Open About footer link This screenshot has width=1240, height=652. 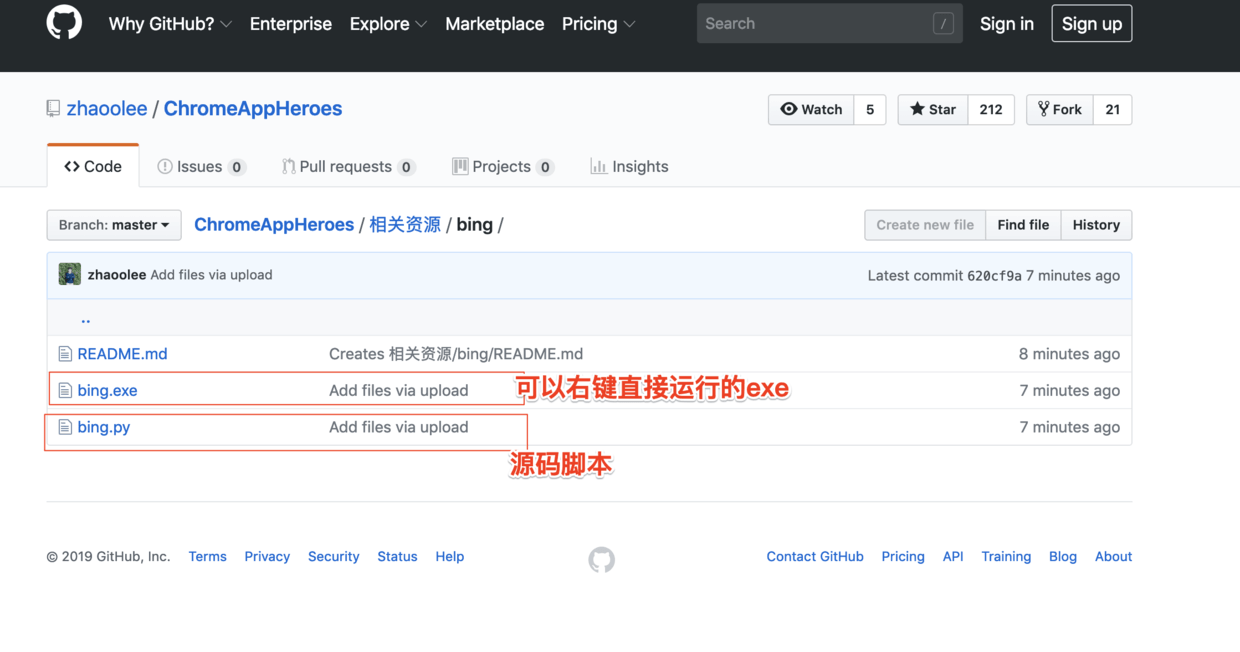1113,556
